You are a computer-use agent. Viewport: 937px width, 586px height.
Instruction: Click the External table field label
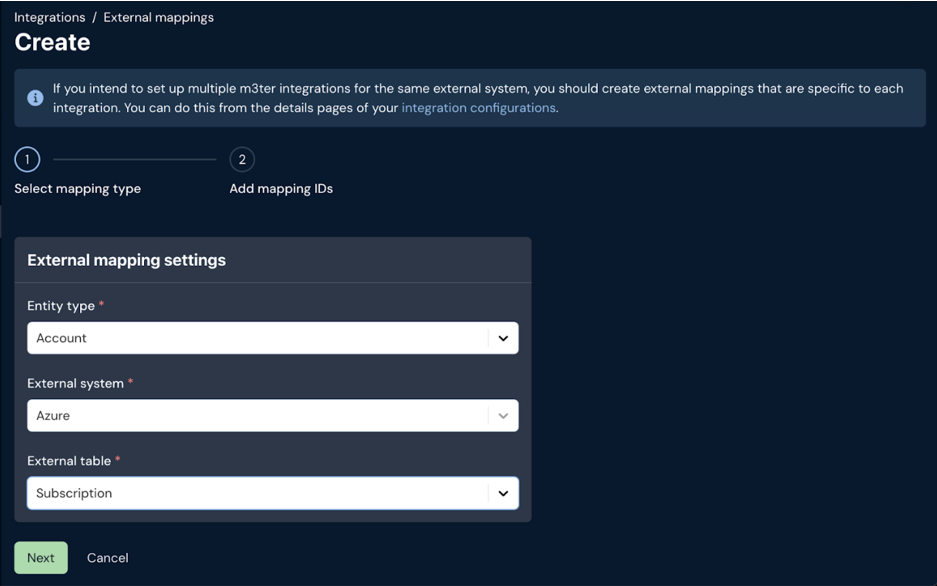69,461
